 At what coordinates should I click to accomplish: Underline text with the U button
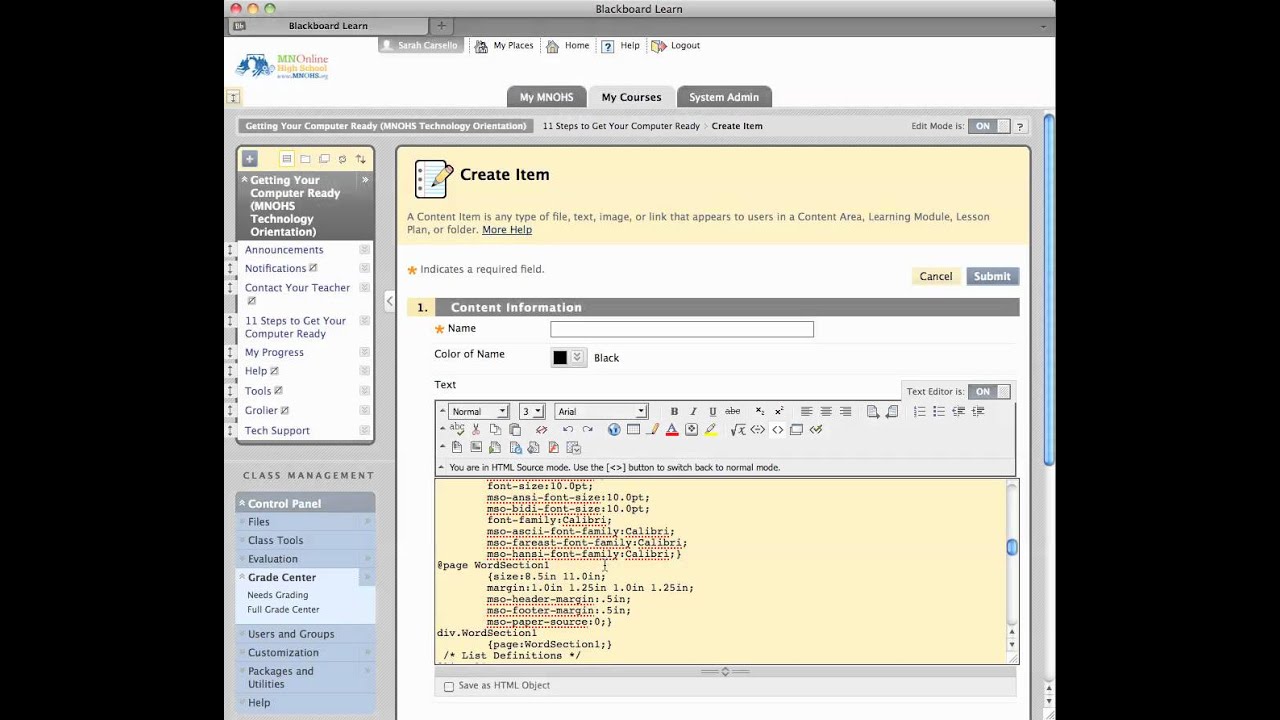(x=712, y=411)
